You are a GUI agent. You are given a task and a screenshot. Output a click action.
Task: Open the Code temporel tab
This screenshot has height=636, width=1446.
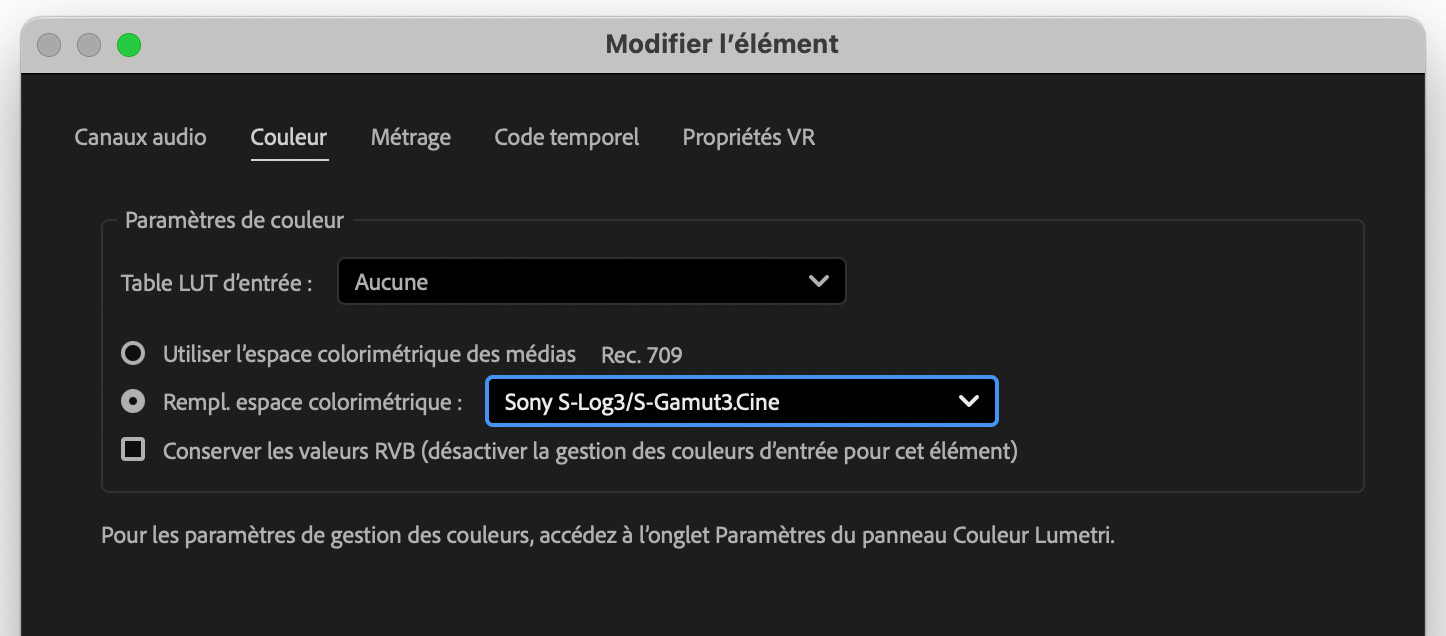point(566,137)
